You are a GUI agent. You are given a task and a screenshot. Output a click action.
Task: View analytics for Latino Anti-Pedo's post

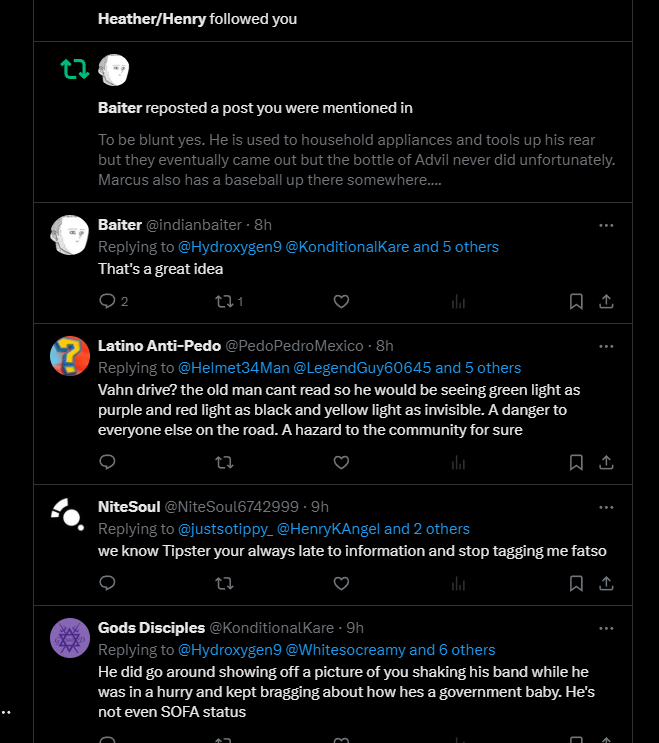click(x=458, y=462)
